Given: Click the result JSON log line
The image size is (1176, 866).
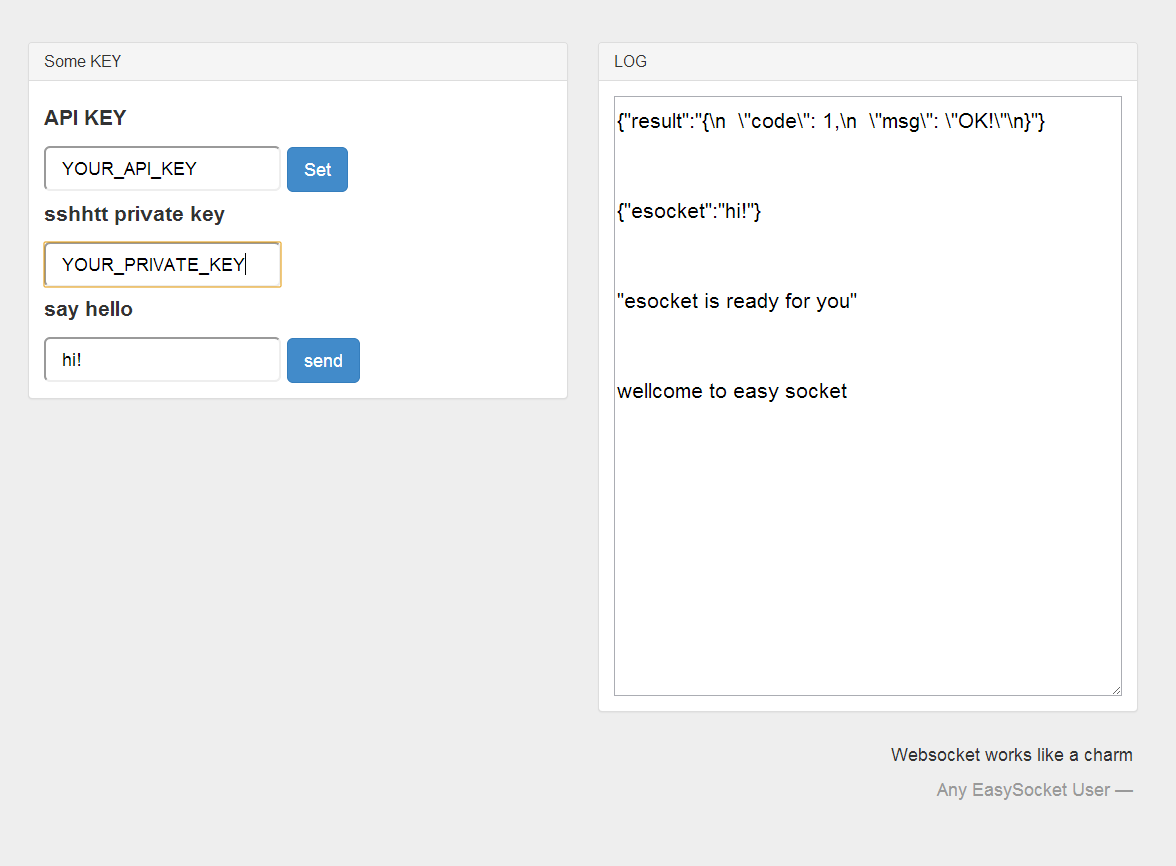Looking at the screenshot, I should point(830,121).
